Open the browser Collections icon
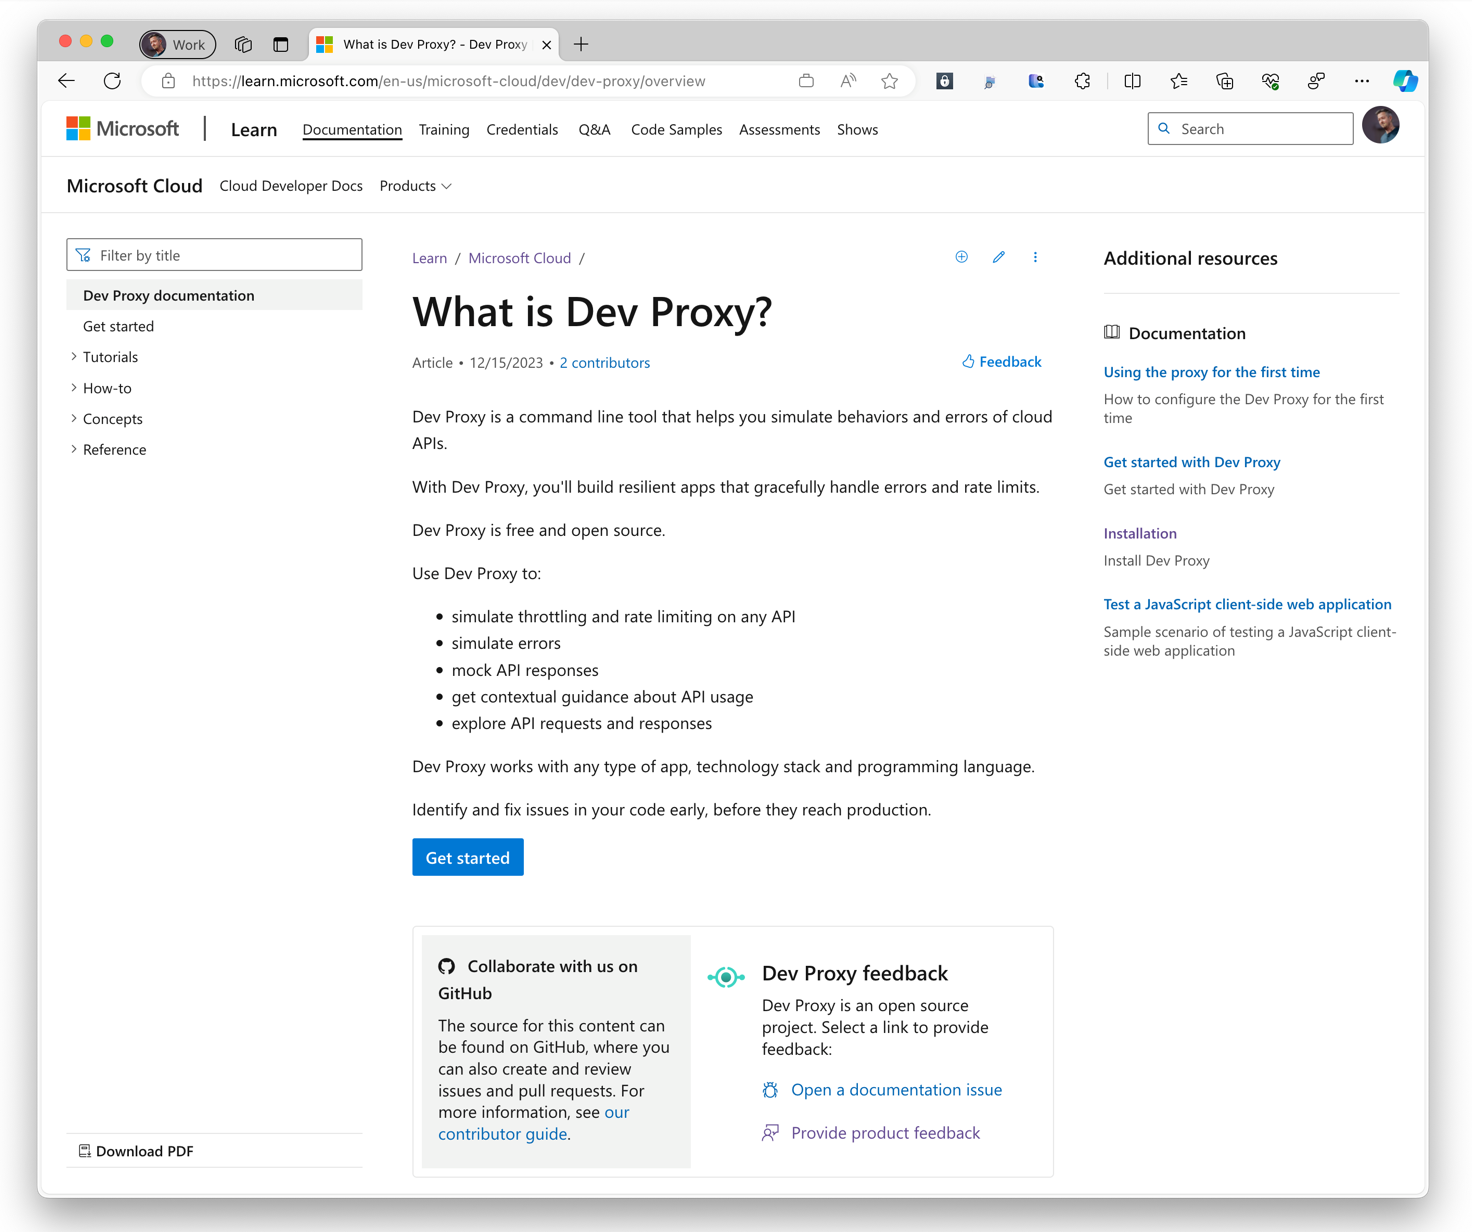 1224,81
